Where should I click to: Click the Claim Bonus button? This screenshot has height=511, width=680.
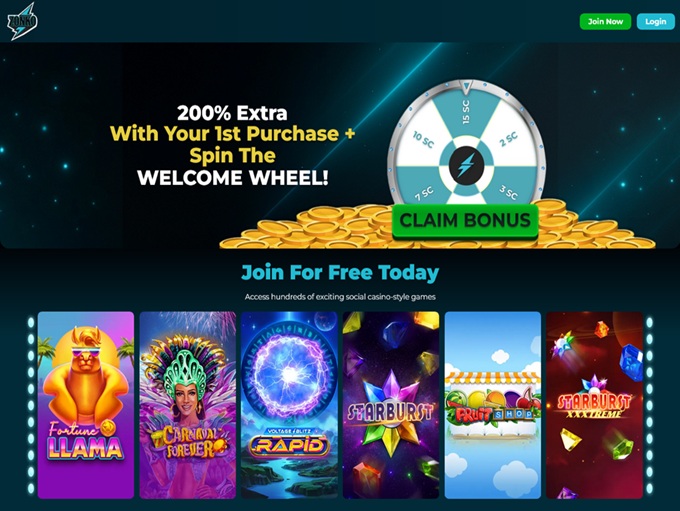point(465,221)
